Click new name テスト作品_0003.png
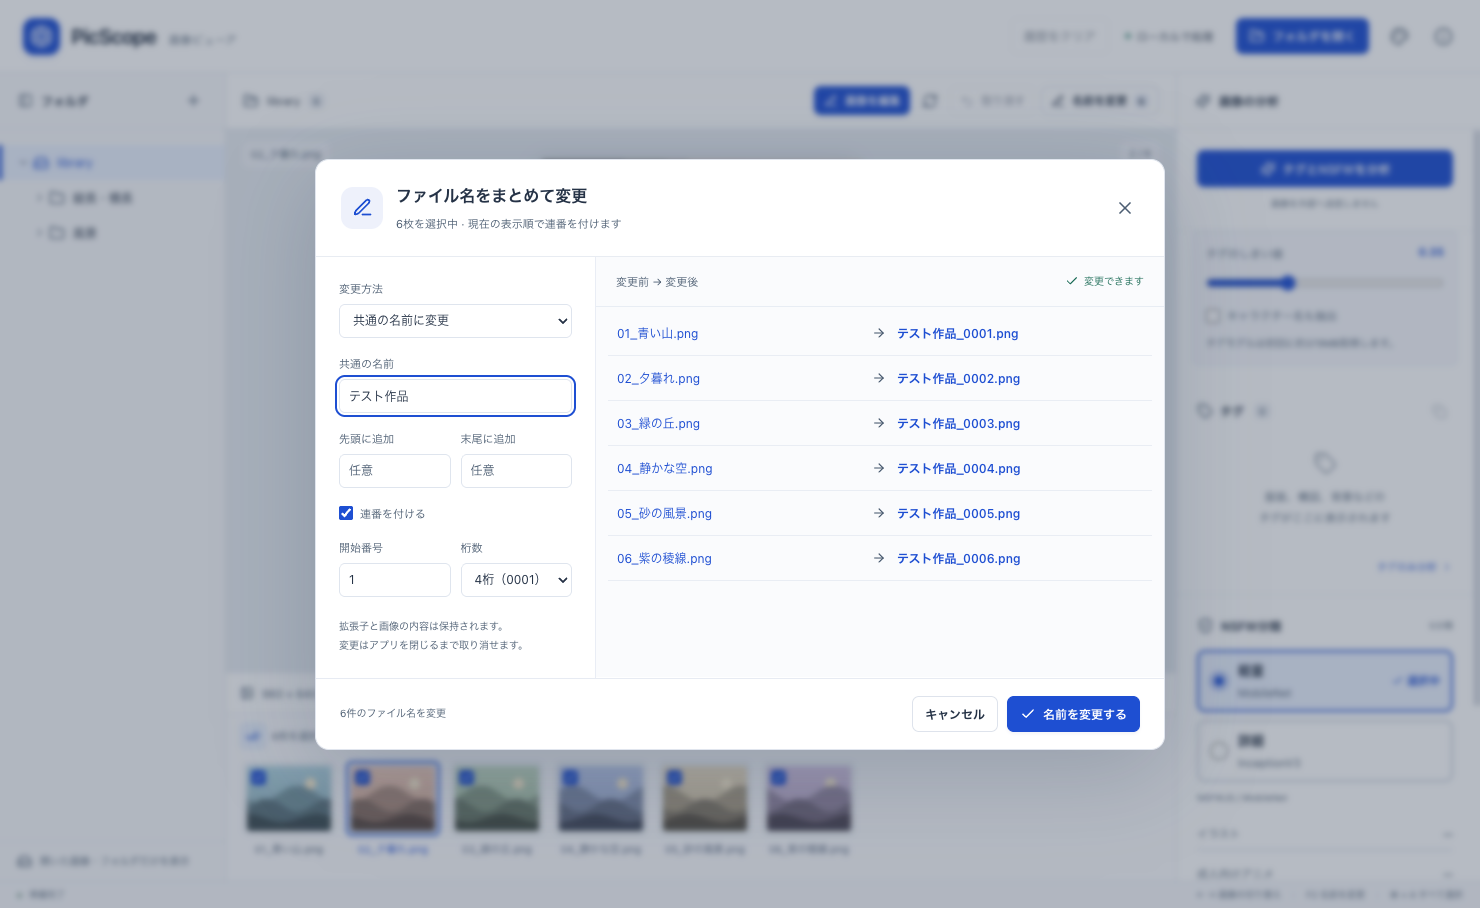1480x908 pixels. (x=959, y=424)
